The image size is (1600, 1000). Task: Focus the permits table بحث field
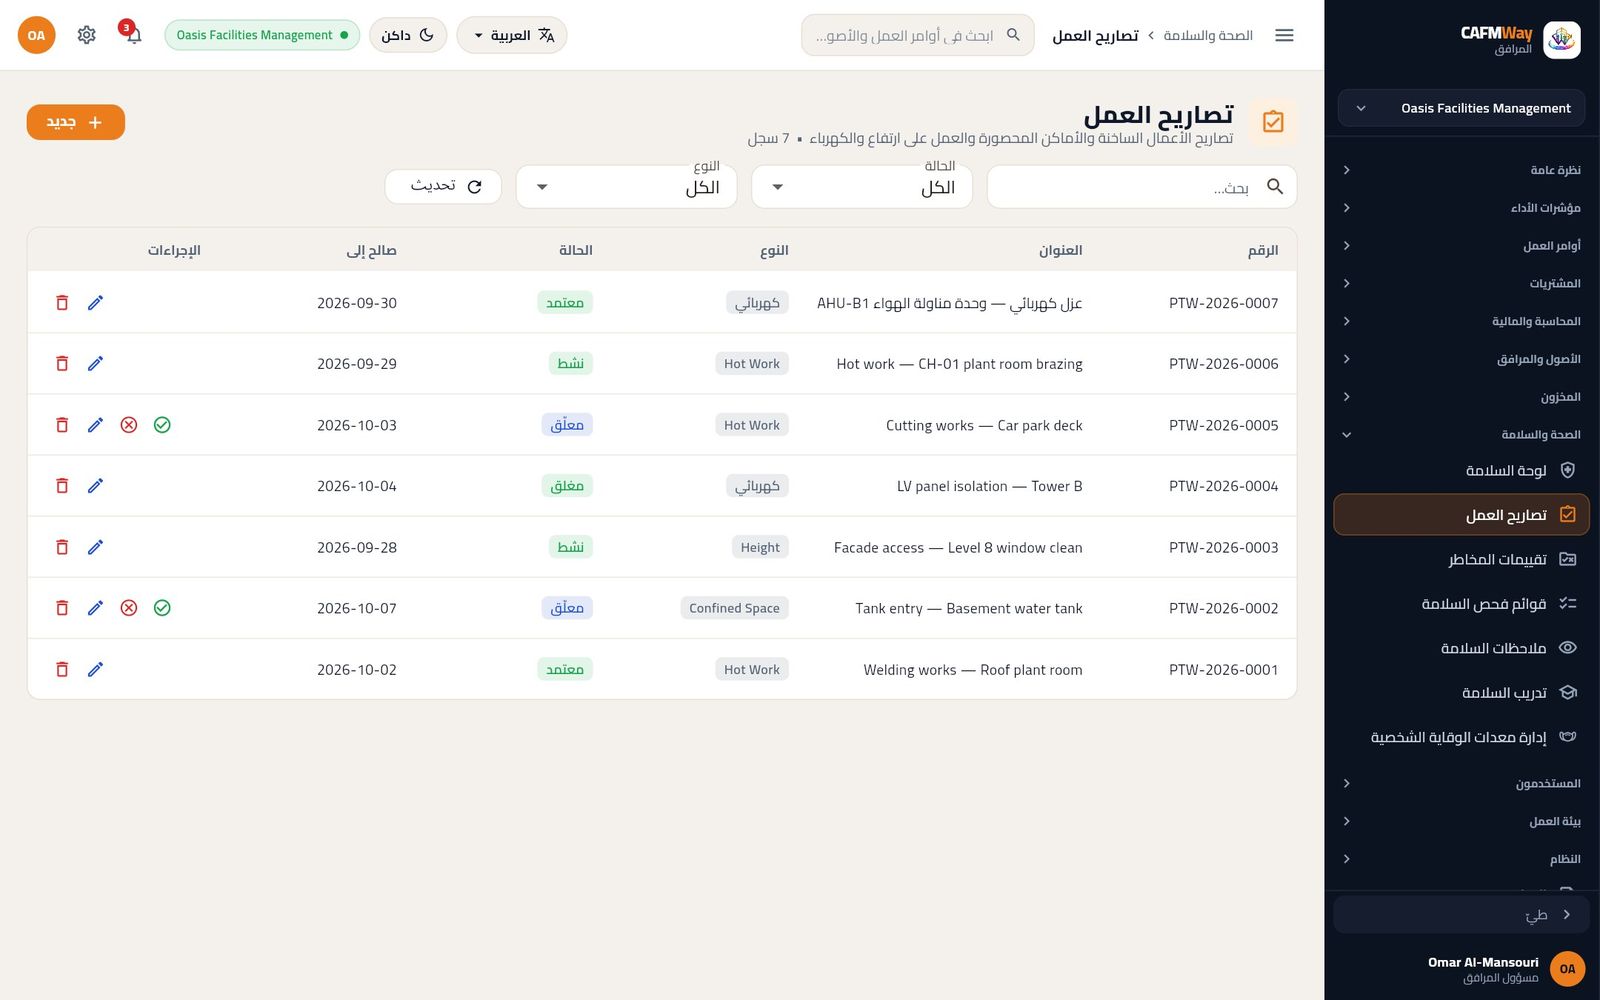click(x=1142, y=187)
